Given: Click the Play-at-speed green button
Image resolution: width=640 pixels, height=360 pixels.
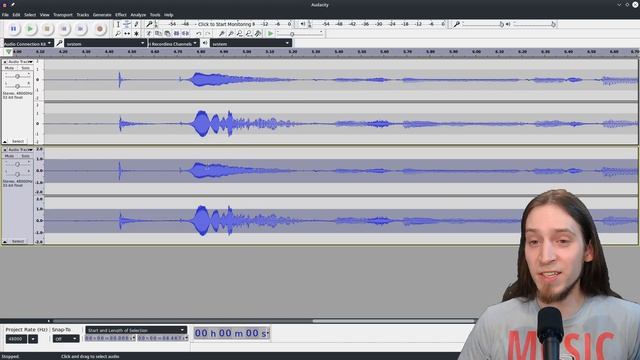Looking at the screenshot, I should click(270, 33).
